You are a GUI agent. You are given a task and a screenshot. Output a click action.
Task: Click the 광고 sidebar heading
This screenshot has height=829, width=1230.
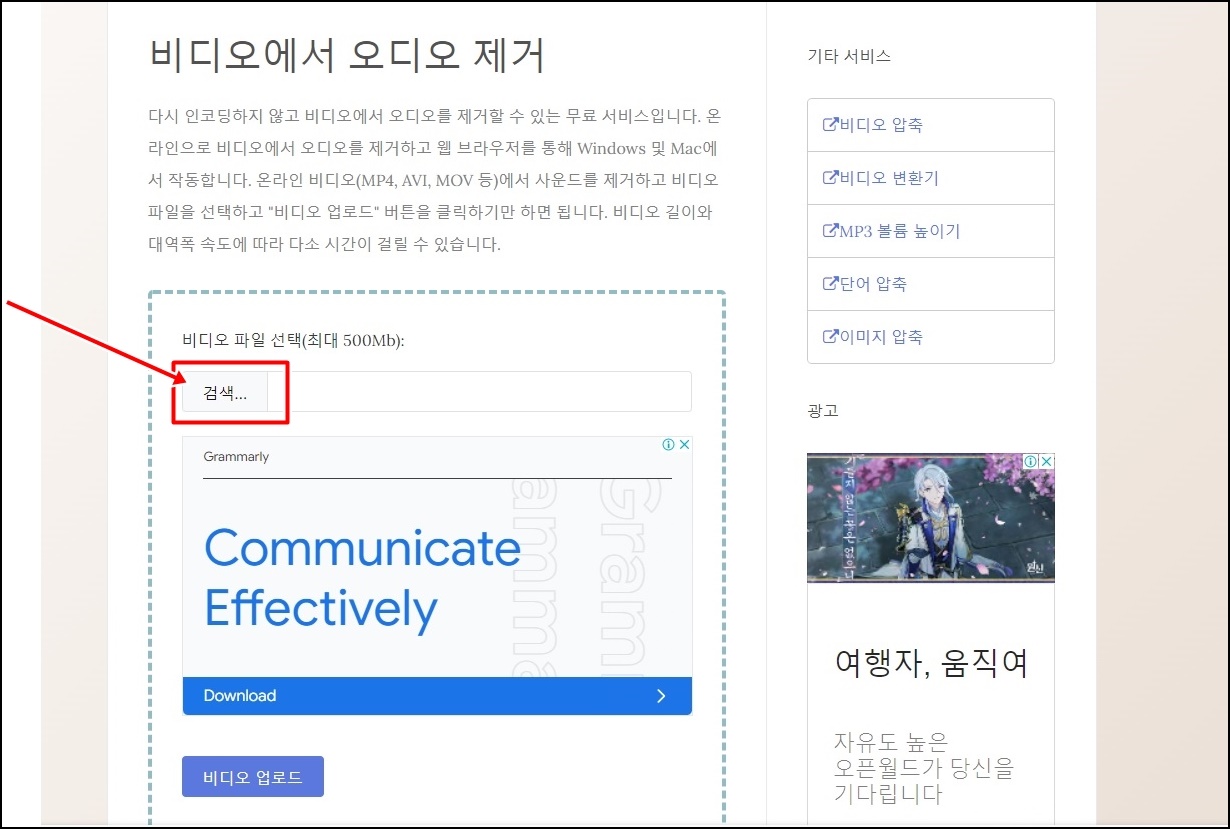[823, 410]
